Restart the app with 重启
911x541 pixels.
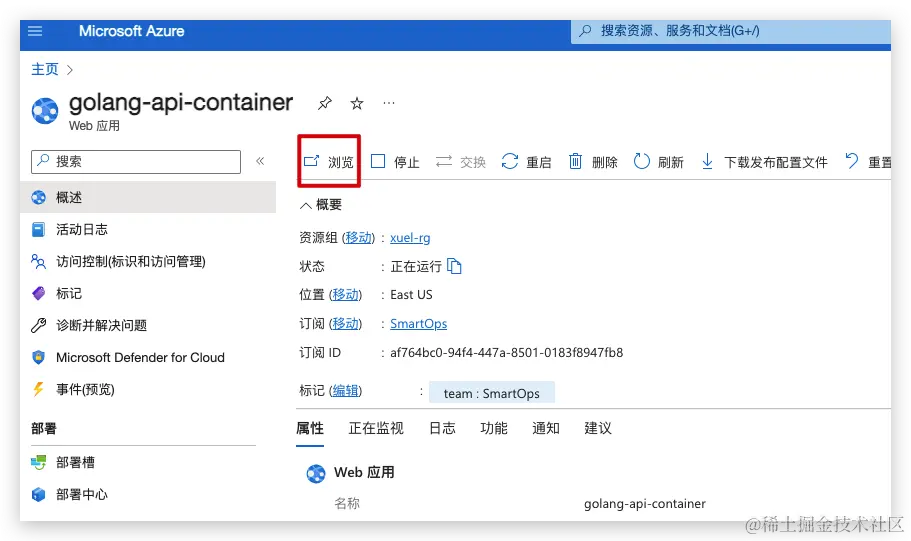pos(526,162)
